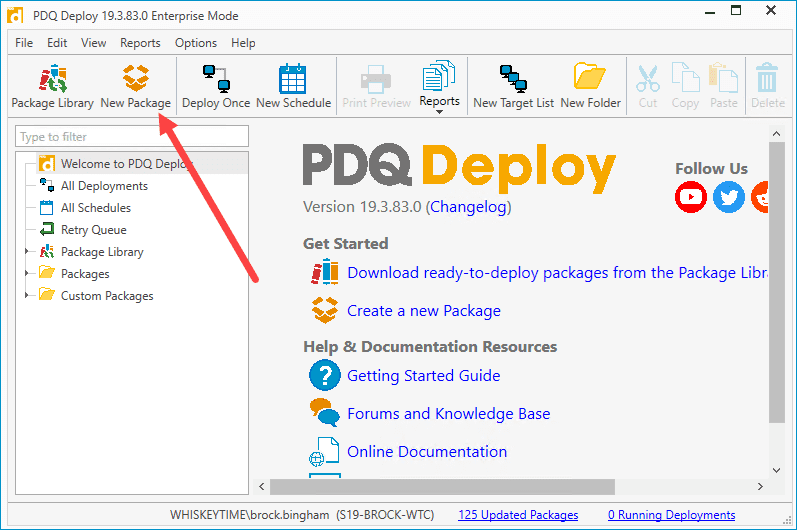
Task: Click 0 Running Deployments in status bar
Action: coord(671,515)
